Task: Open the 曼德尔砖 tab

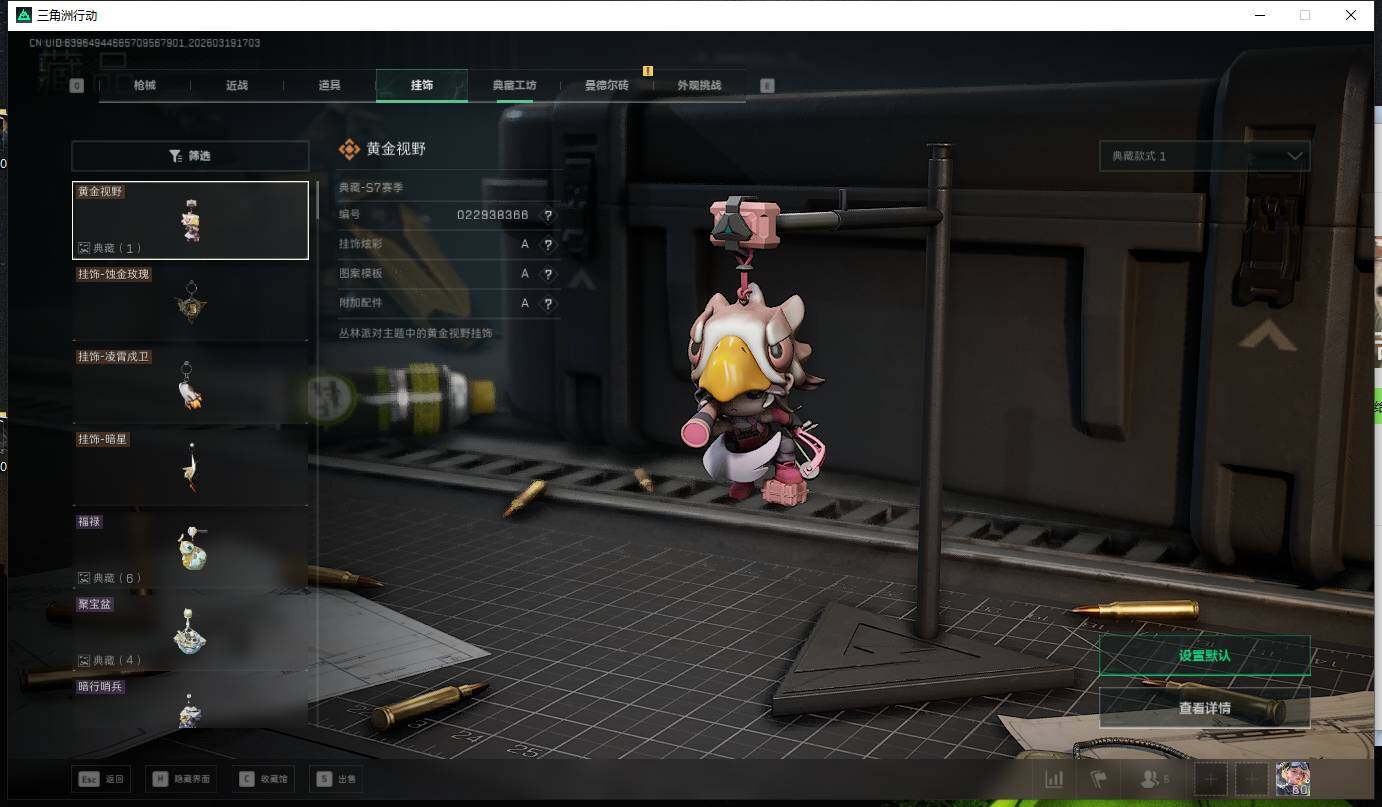Action: (607, 85)
